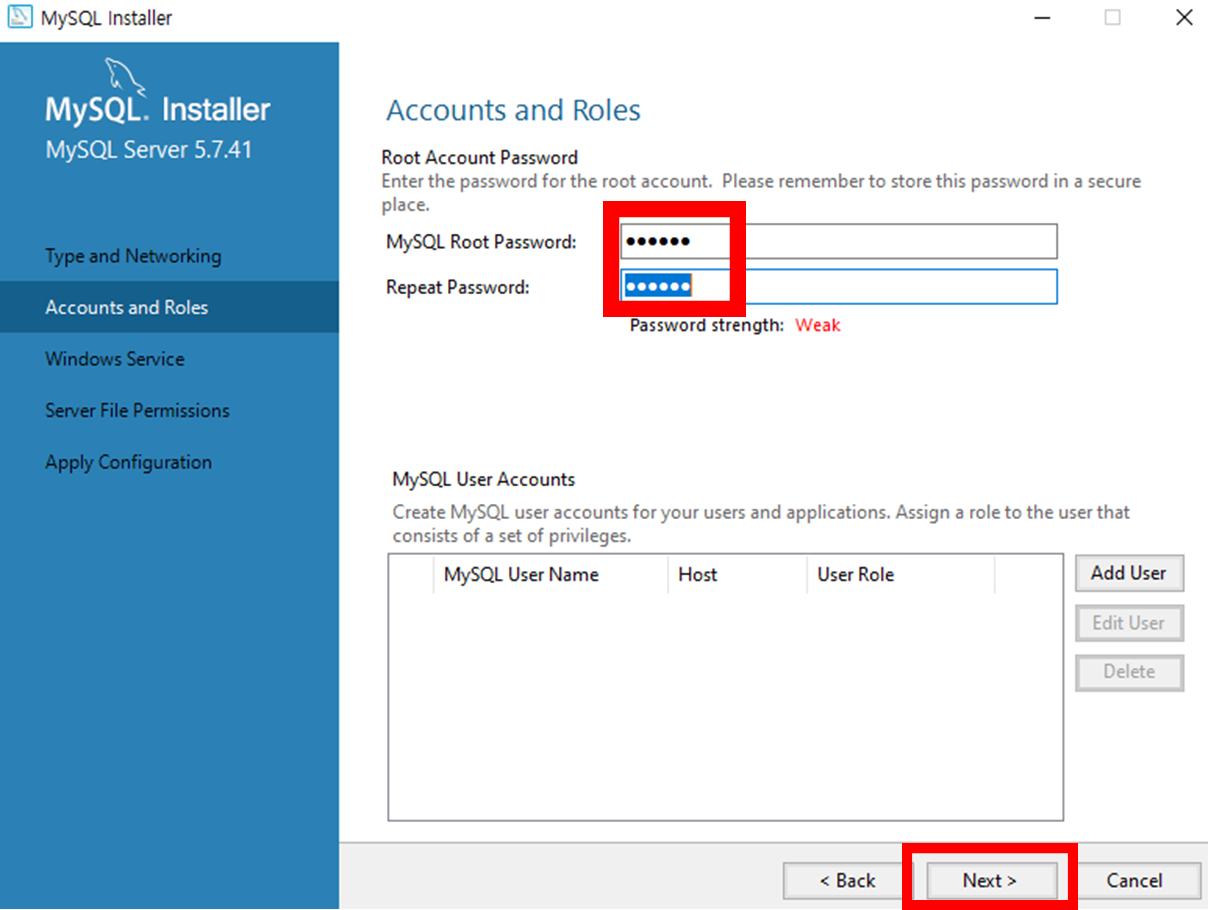Screen dimensions: 1208x910
Task: Sort by MySQL User Name column header
Action: [x=550, y=575]
